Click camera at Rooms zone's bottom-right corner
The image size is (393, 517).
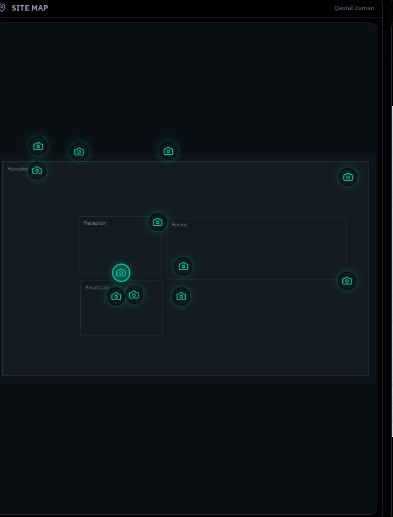pos(347,281)
